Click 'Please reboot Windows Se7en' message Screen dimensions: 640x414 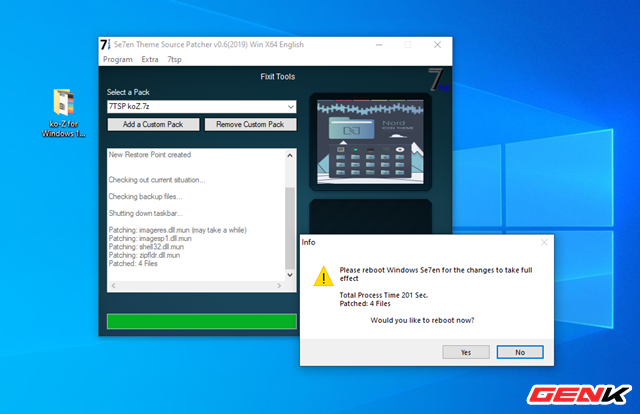436,274
